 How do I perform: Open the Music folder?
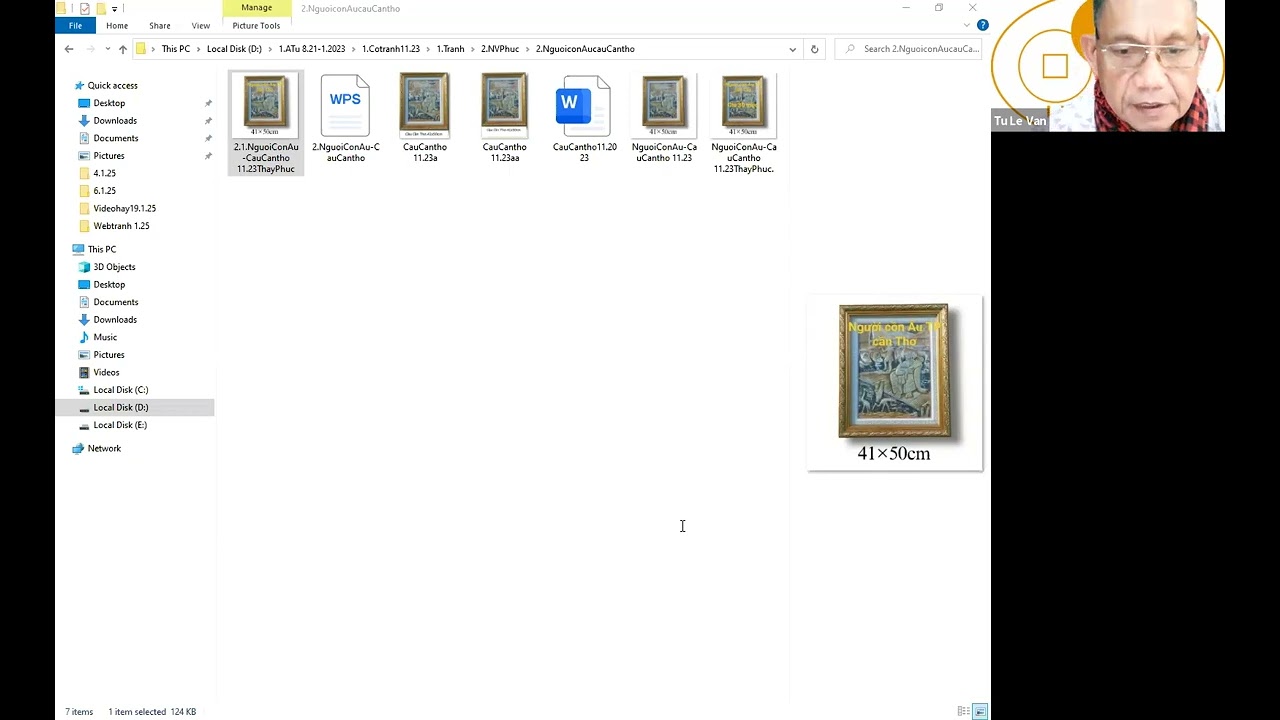[x=105, y=337]
